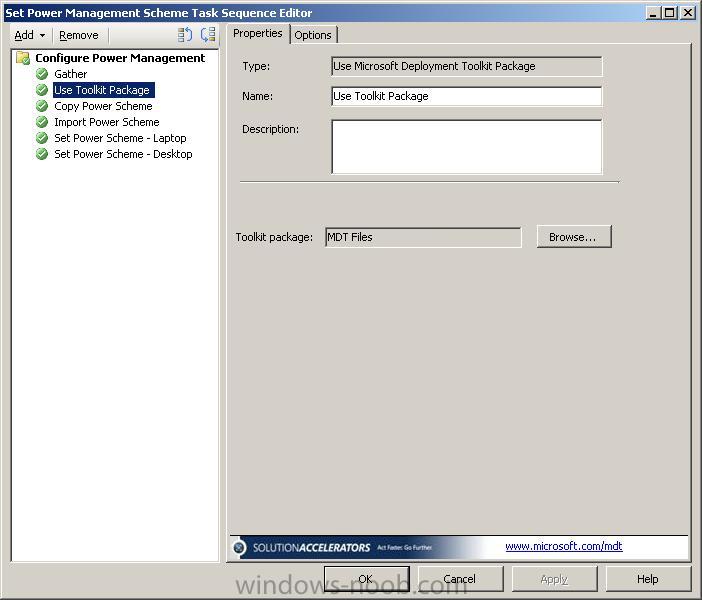Viewport: 702px width, 600px height.
Task: Click the move step up toolbar icon
Action: click(x=184, y=34)
